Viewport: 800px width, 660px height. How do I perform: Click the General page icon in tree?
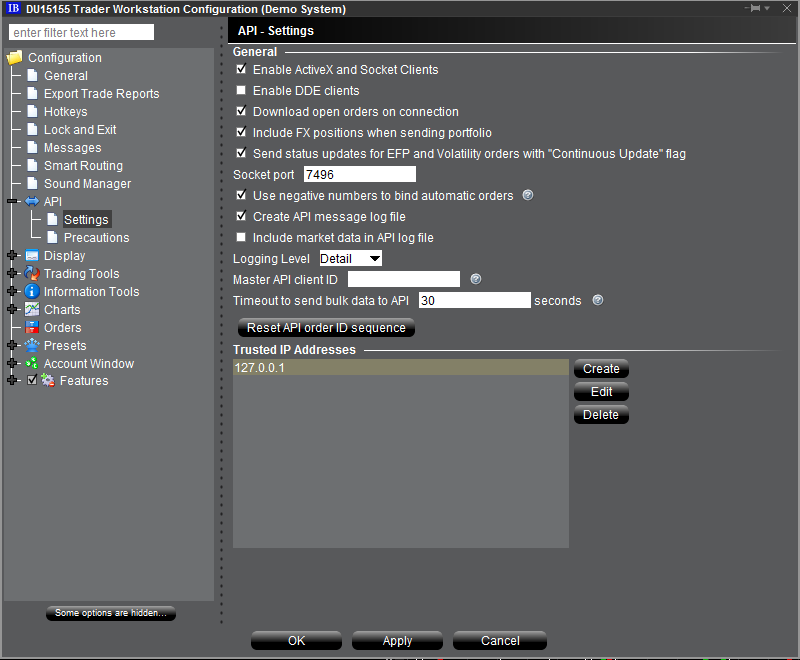[x=33, y=75]
